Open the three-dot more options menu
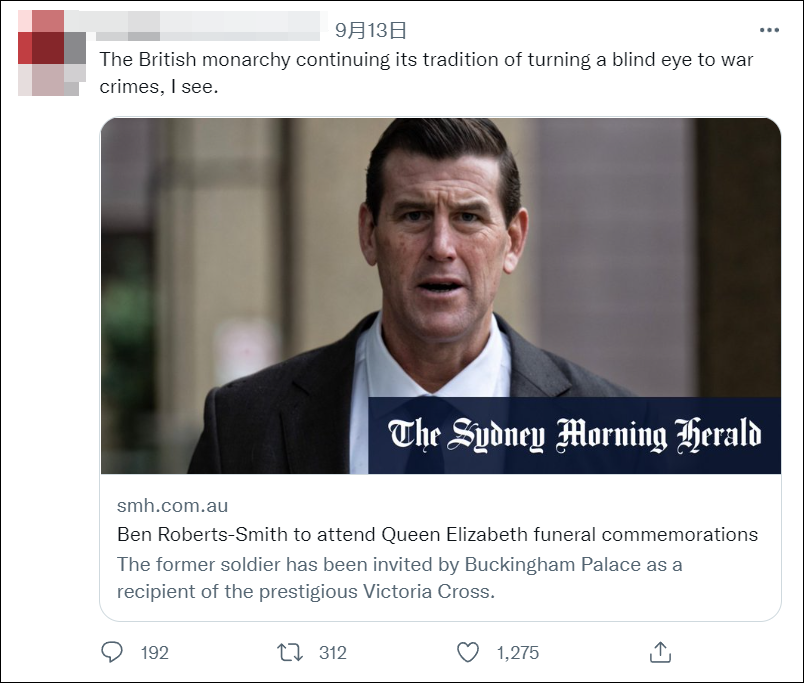The image size is (804, 683). [768, 30]
